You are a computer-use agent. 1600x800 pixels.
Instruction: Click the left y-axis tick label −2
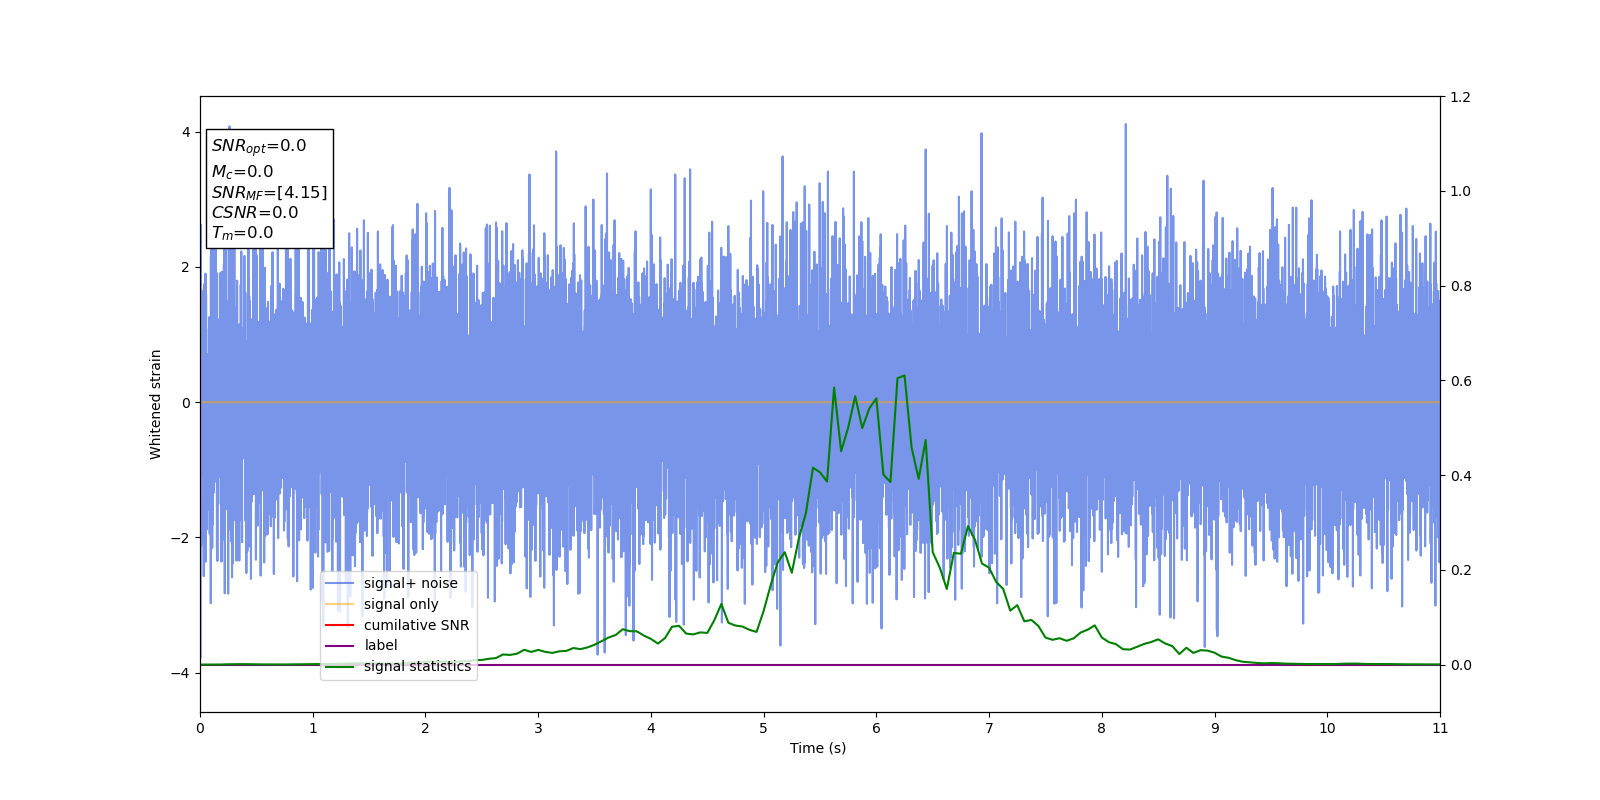tap(180, 538)
